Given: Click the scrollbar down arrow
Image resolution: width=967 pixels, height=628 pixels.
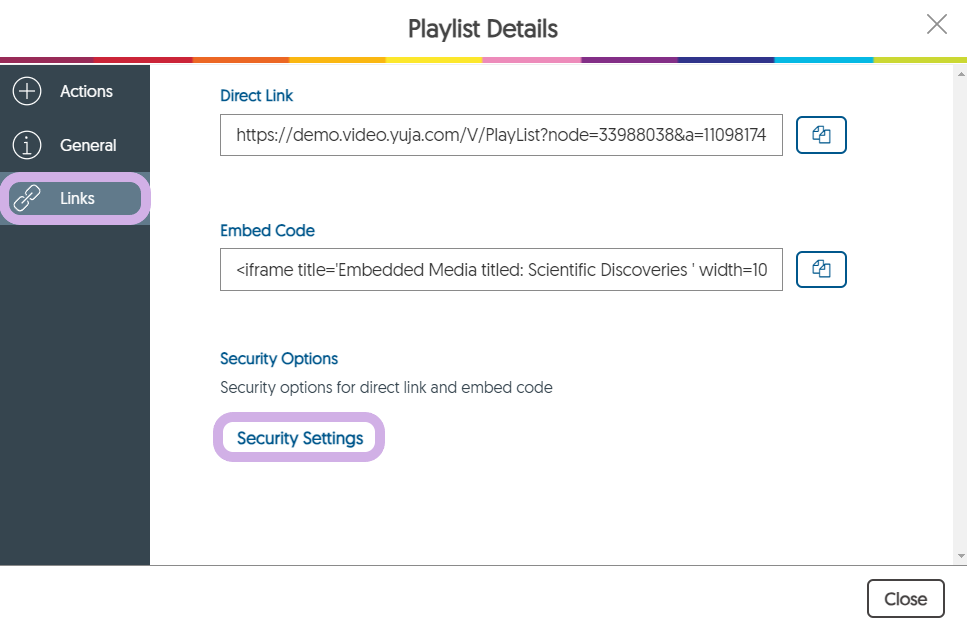Looking at the screenshot, I should pyautogui.click(x=960, y=556).
